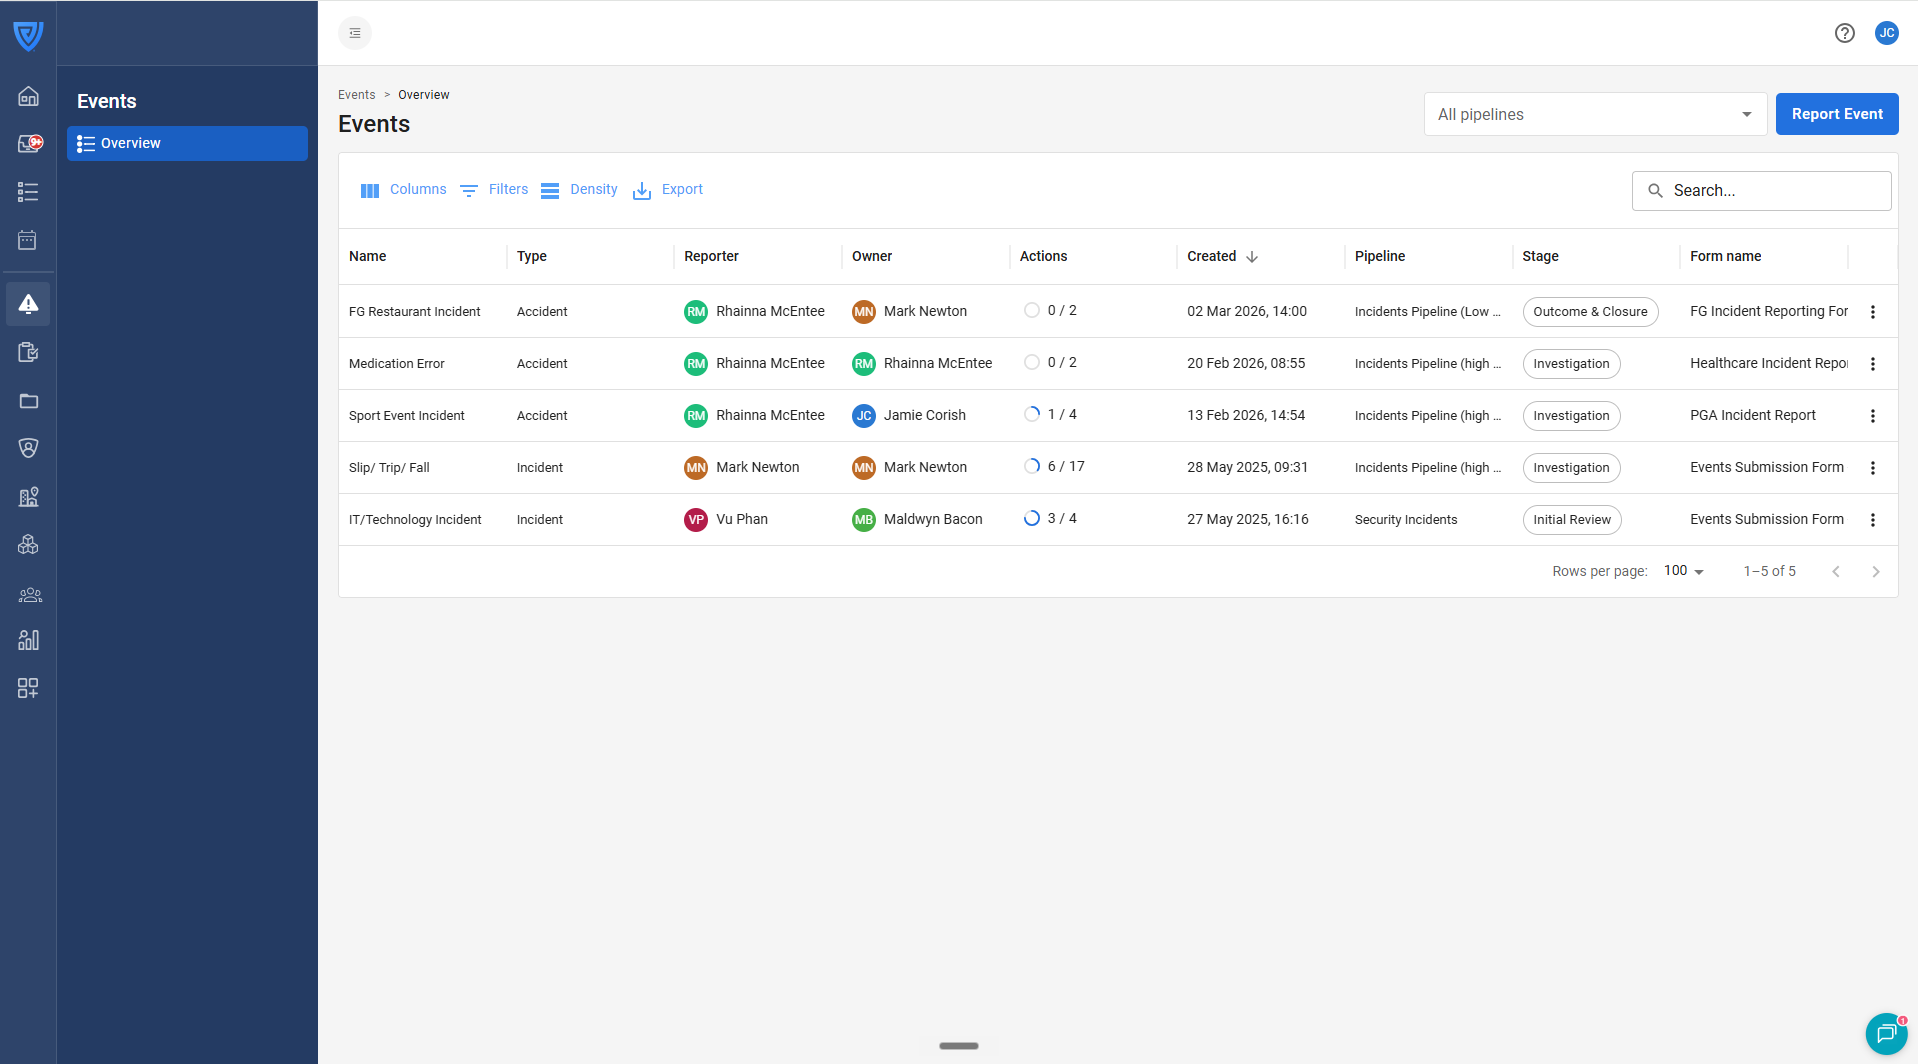This screenshot has width=1918, height=1064.
Task: Change table Density
Action: pos(579,190)
